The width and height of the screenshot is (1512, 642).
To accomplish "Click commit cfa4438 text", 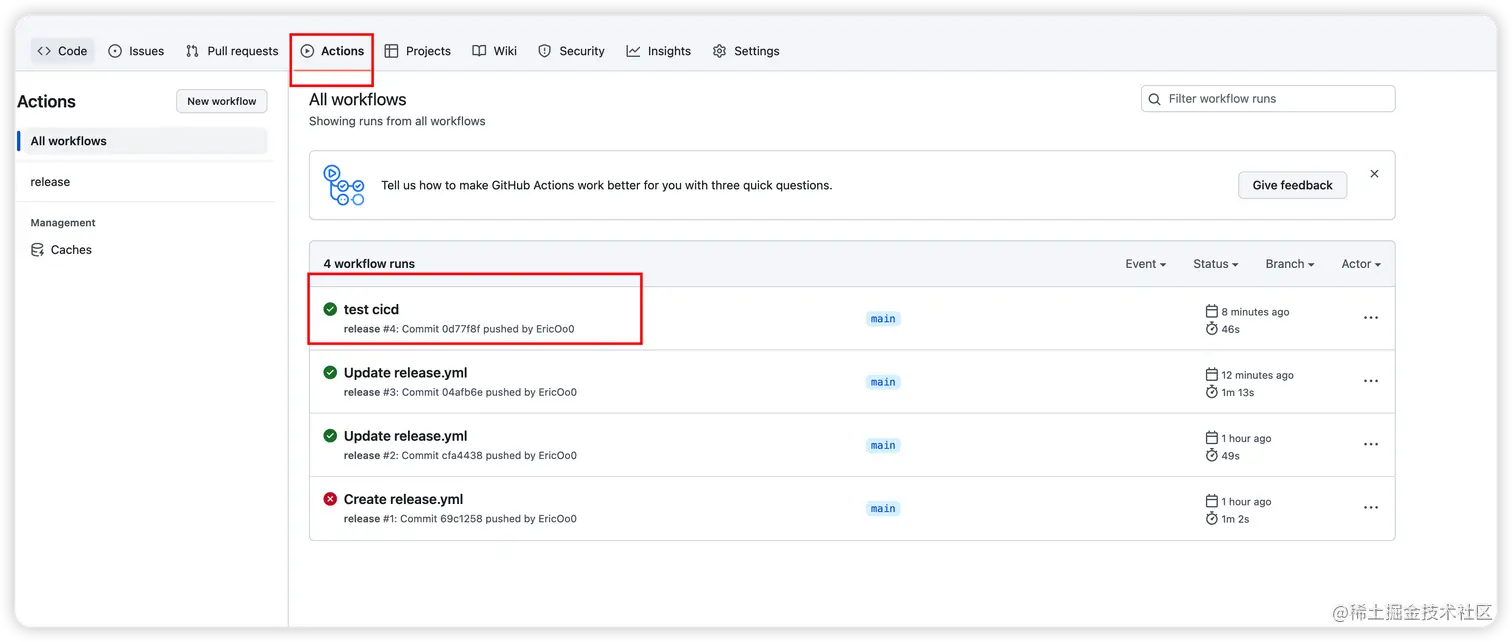I will pos(442,455).
